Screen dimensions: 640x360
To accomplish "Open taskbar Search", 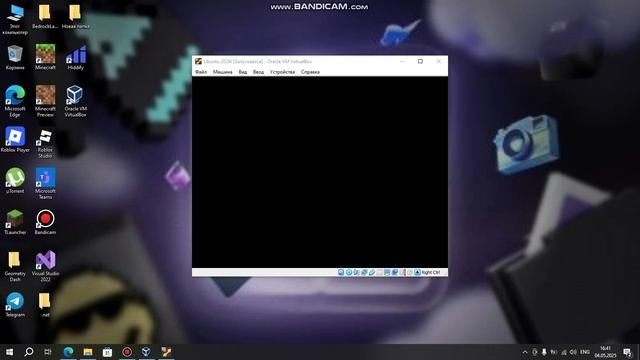I will pos(29,352).
